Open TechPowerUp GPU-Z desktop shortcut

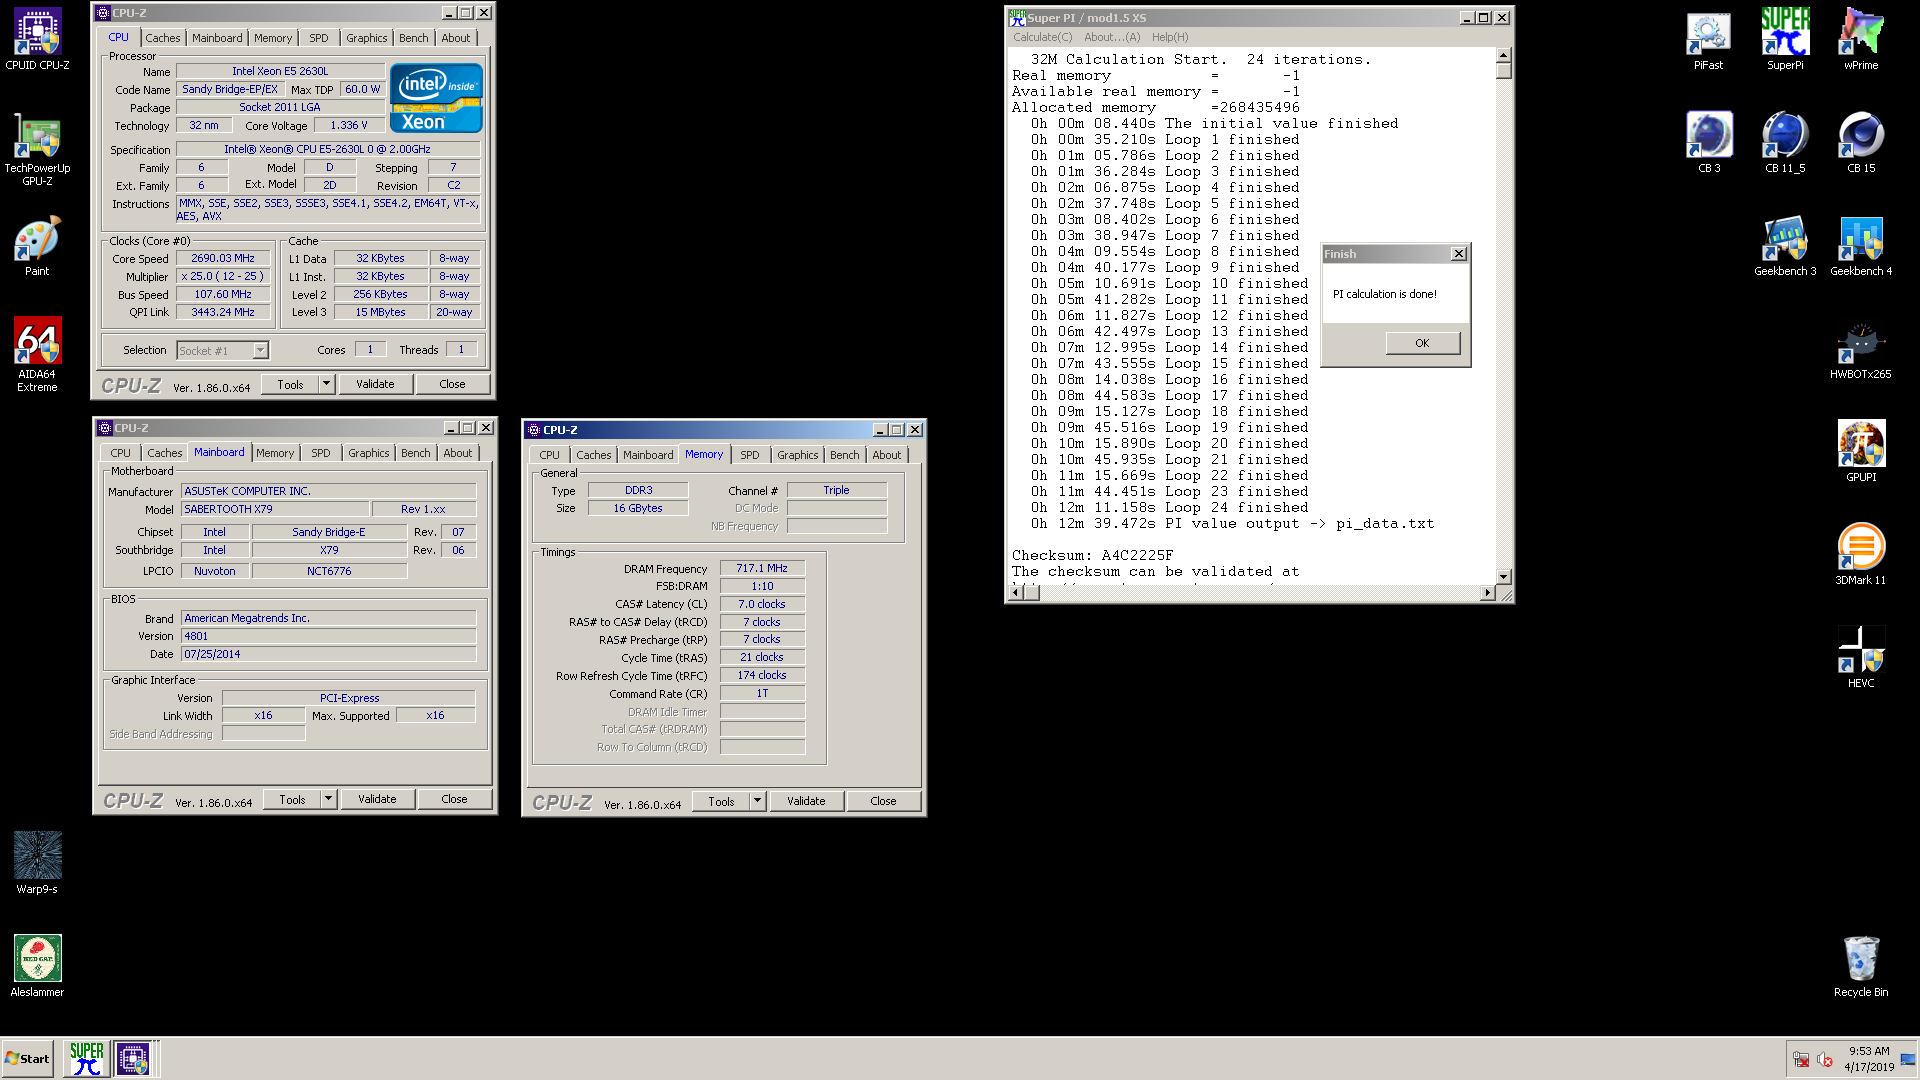[x=37, y=149]
